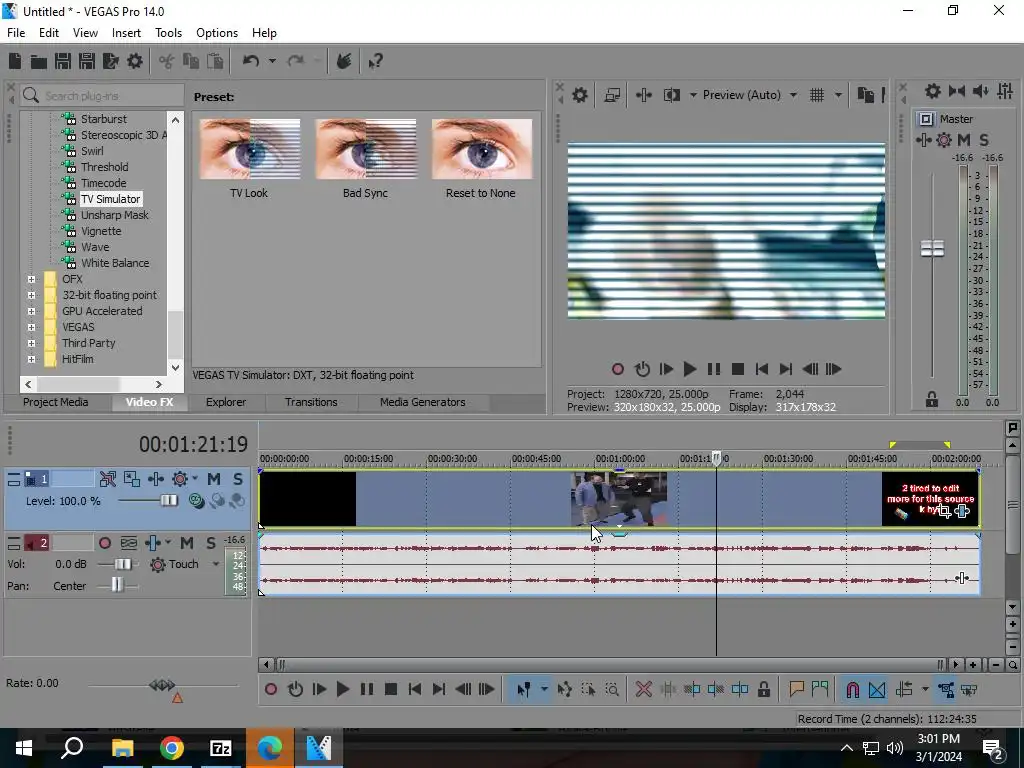Expand the GPU Accelerated folder
This screenshot has height=768, width=1024.
tap(31, 311)
